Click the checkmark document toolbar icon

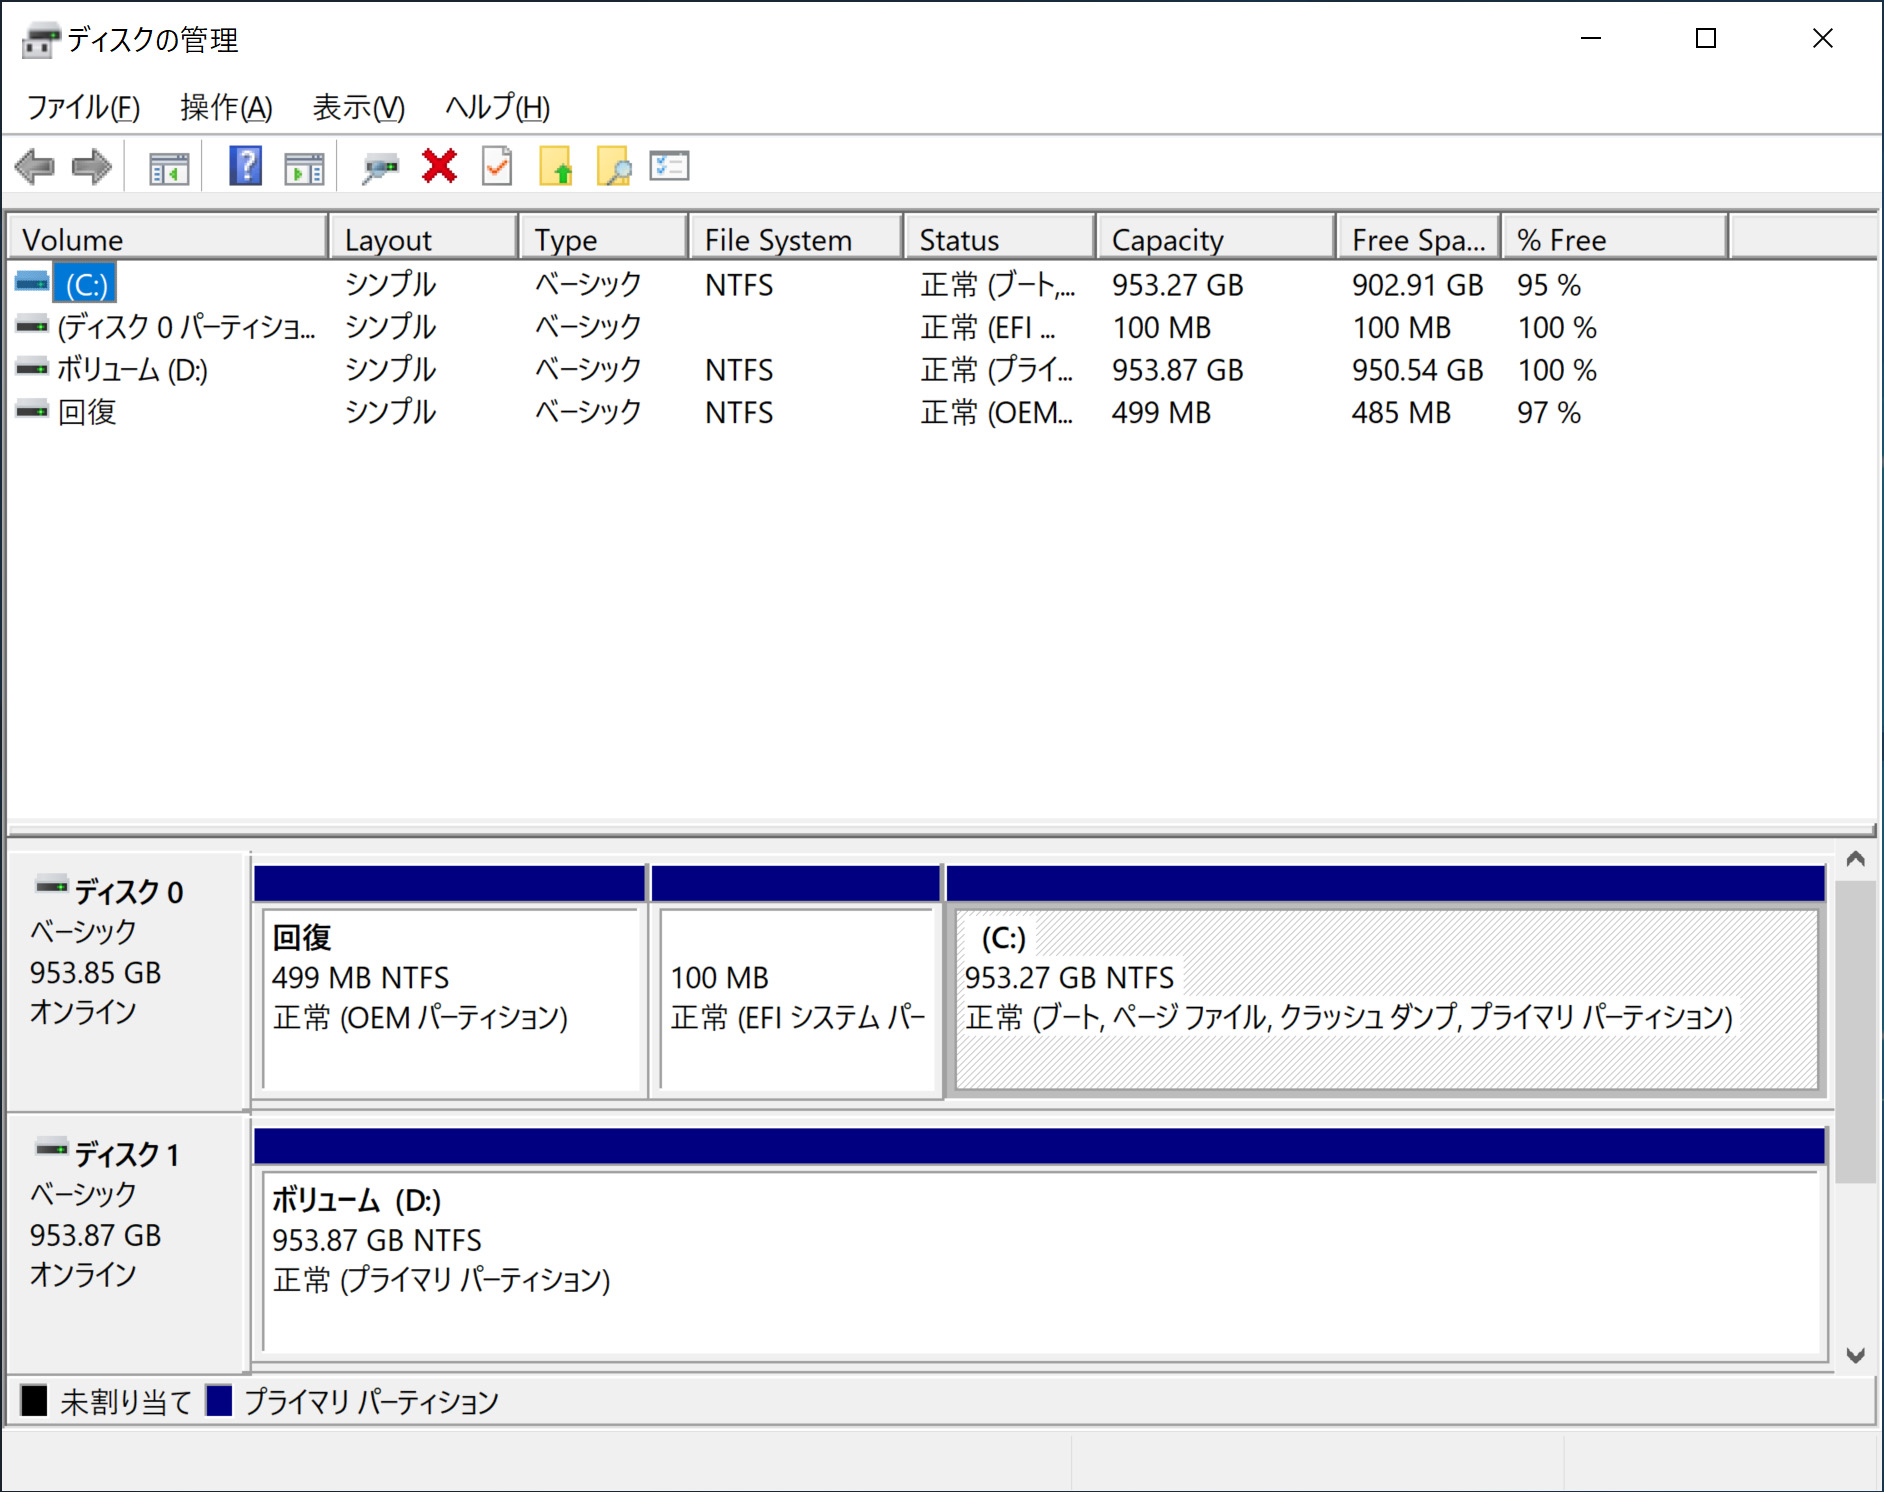click(495, 166)
